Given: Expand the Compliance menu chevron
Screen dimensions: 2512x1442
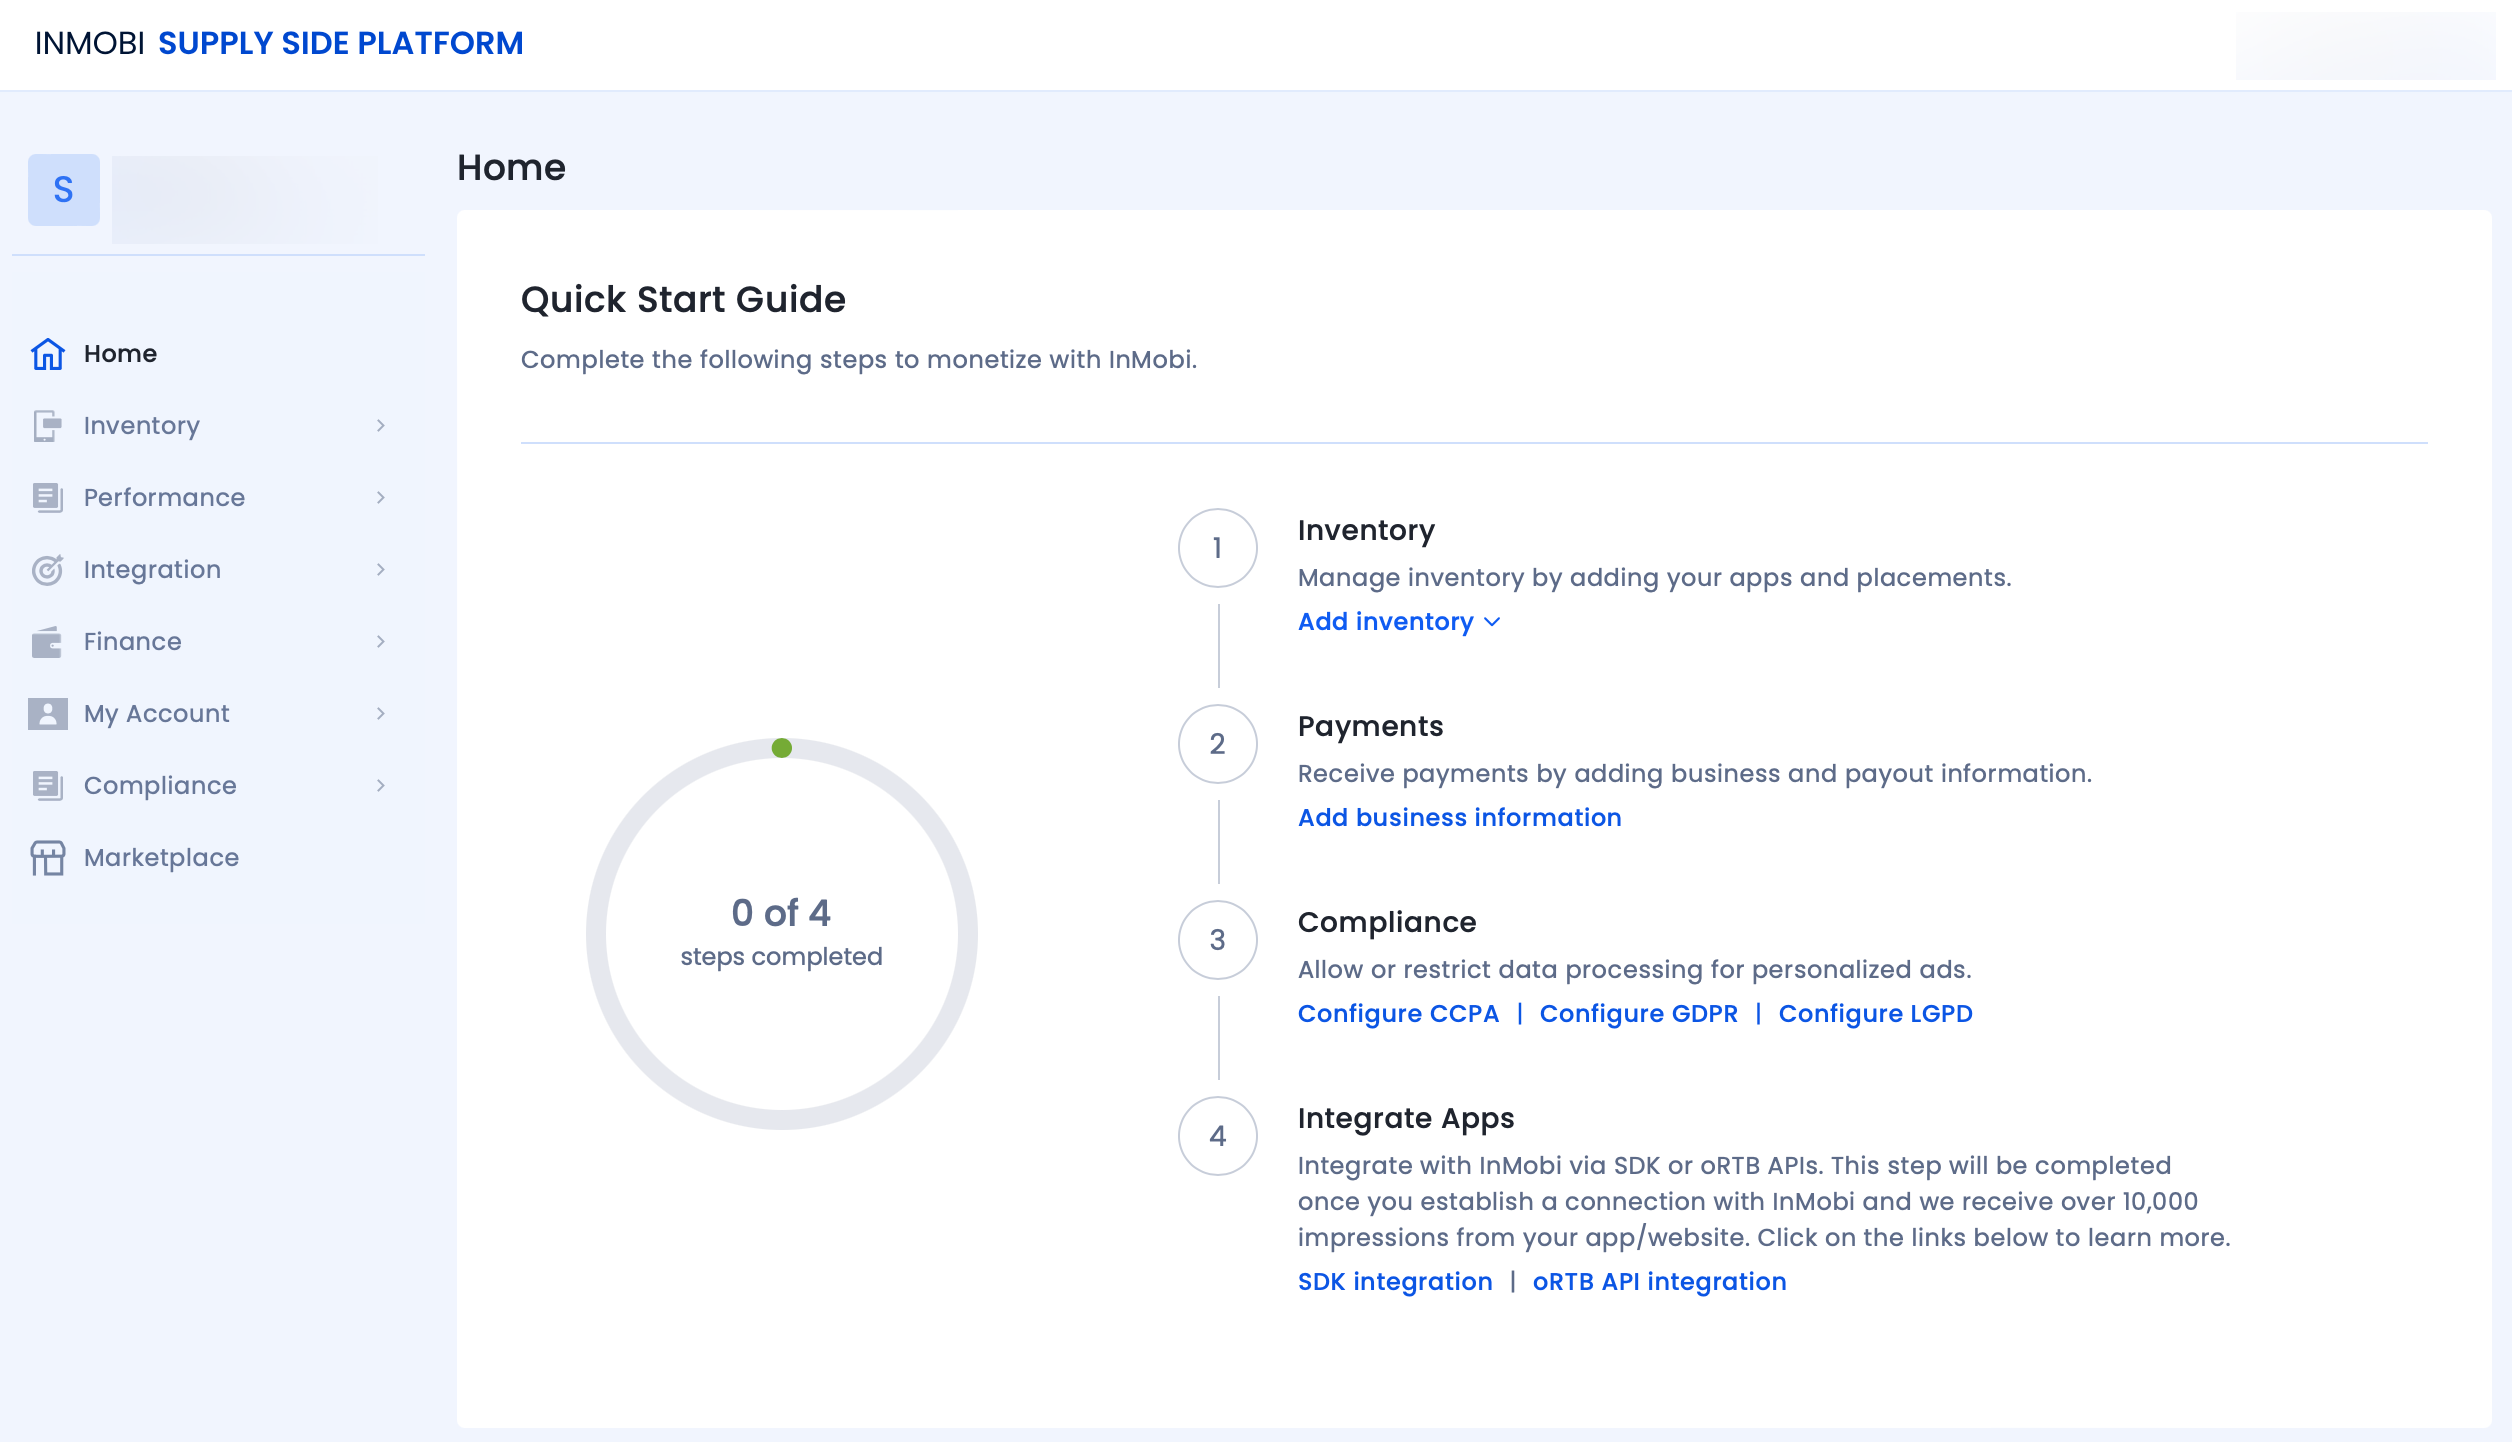Looking at the screenshot, I should click(x=381, y=786).
